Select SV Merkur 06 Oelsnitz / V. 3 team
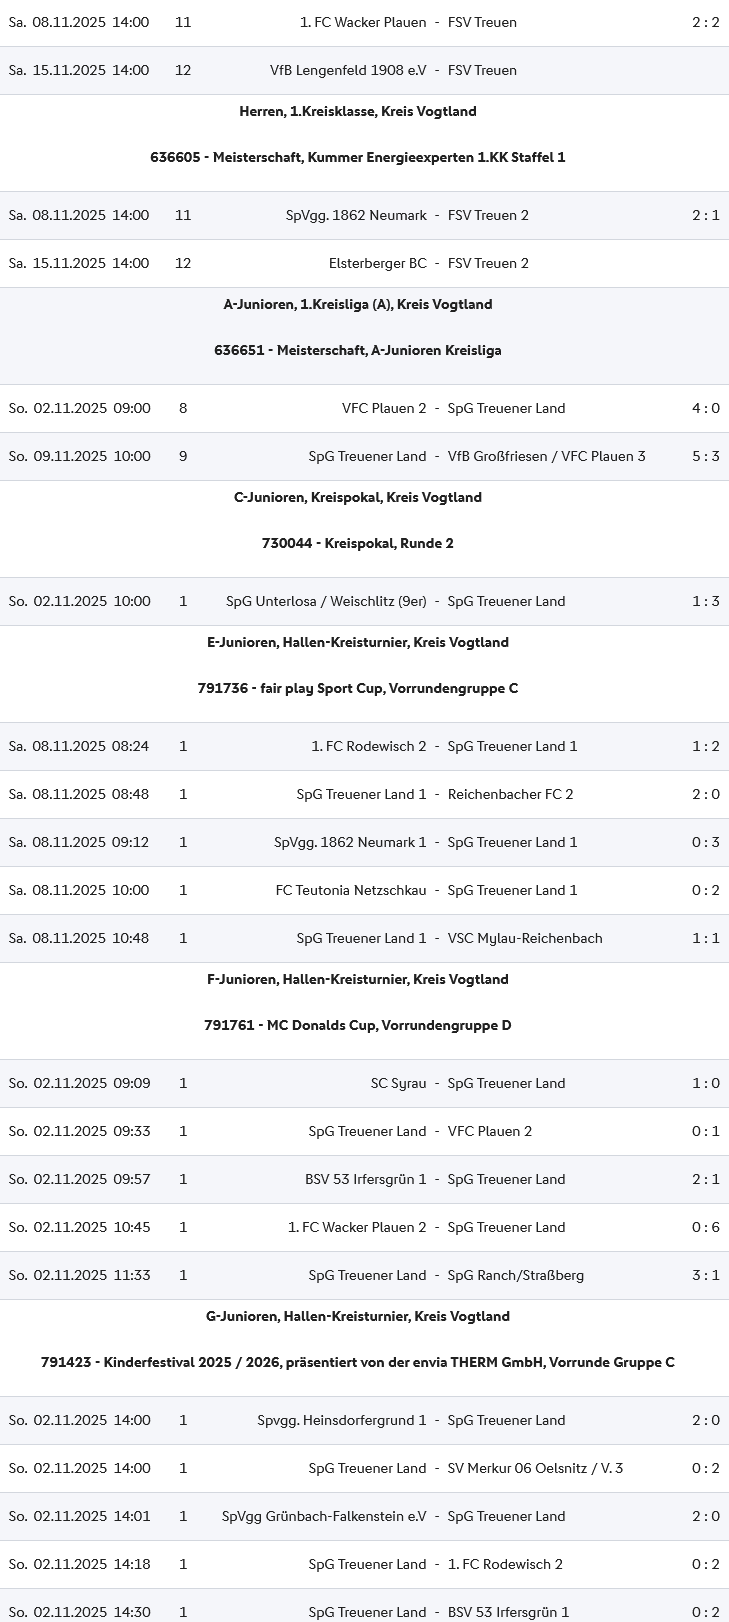The height and width of the screenshot is (1622, 729). (535, 1468)
